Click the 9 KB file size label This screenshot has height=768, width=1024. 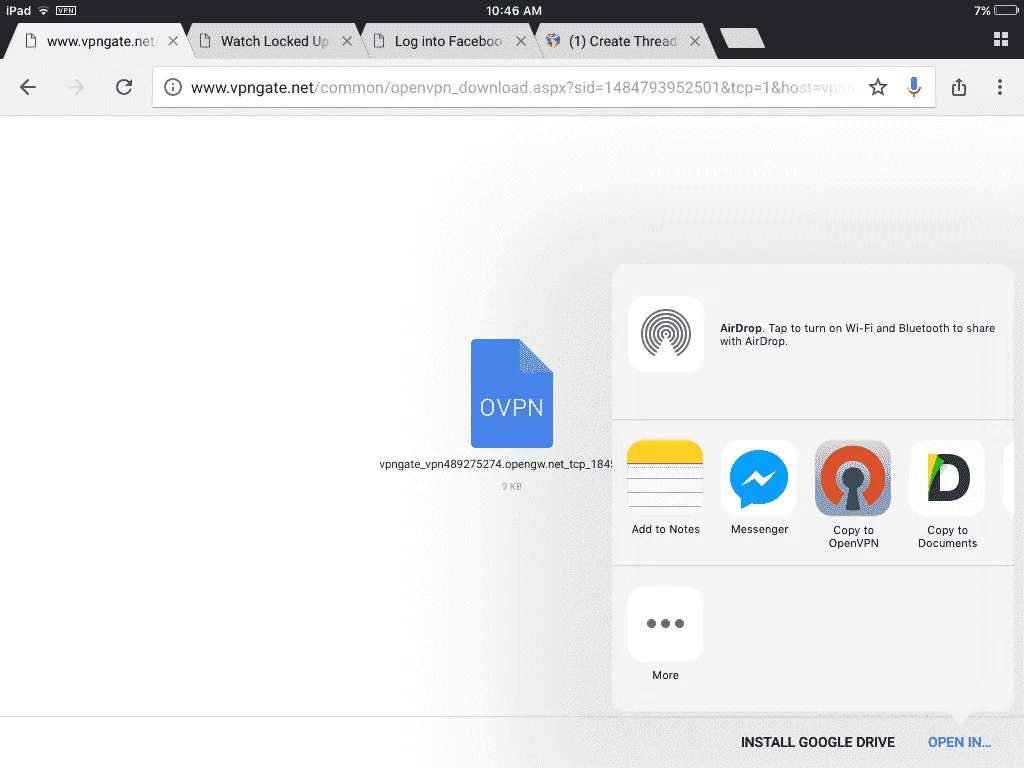pyautogui.click(x=511, y=487)
